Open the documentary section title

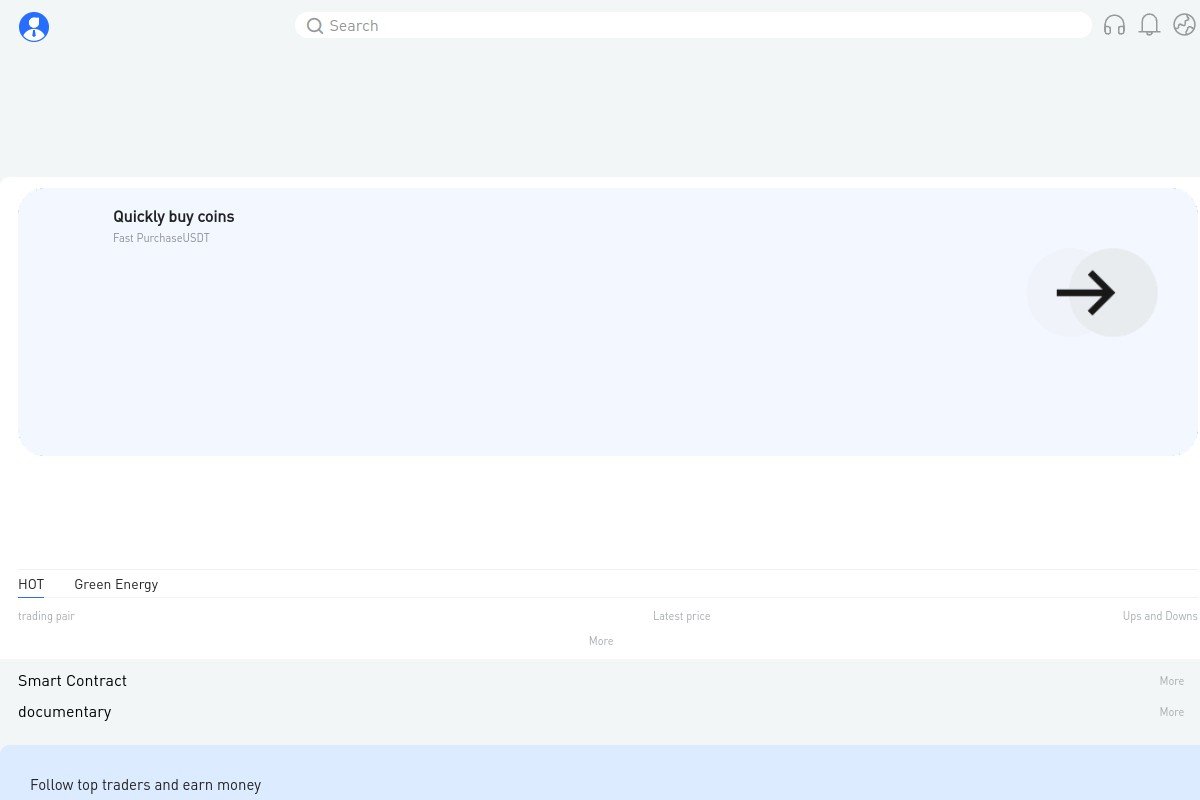[x=64, y=712]
